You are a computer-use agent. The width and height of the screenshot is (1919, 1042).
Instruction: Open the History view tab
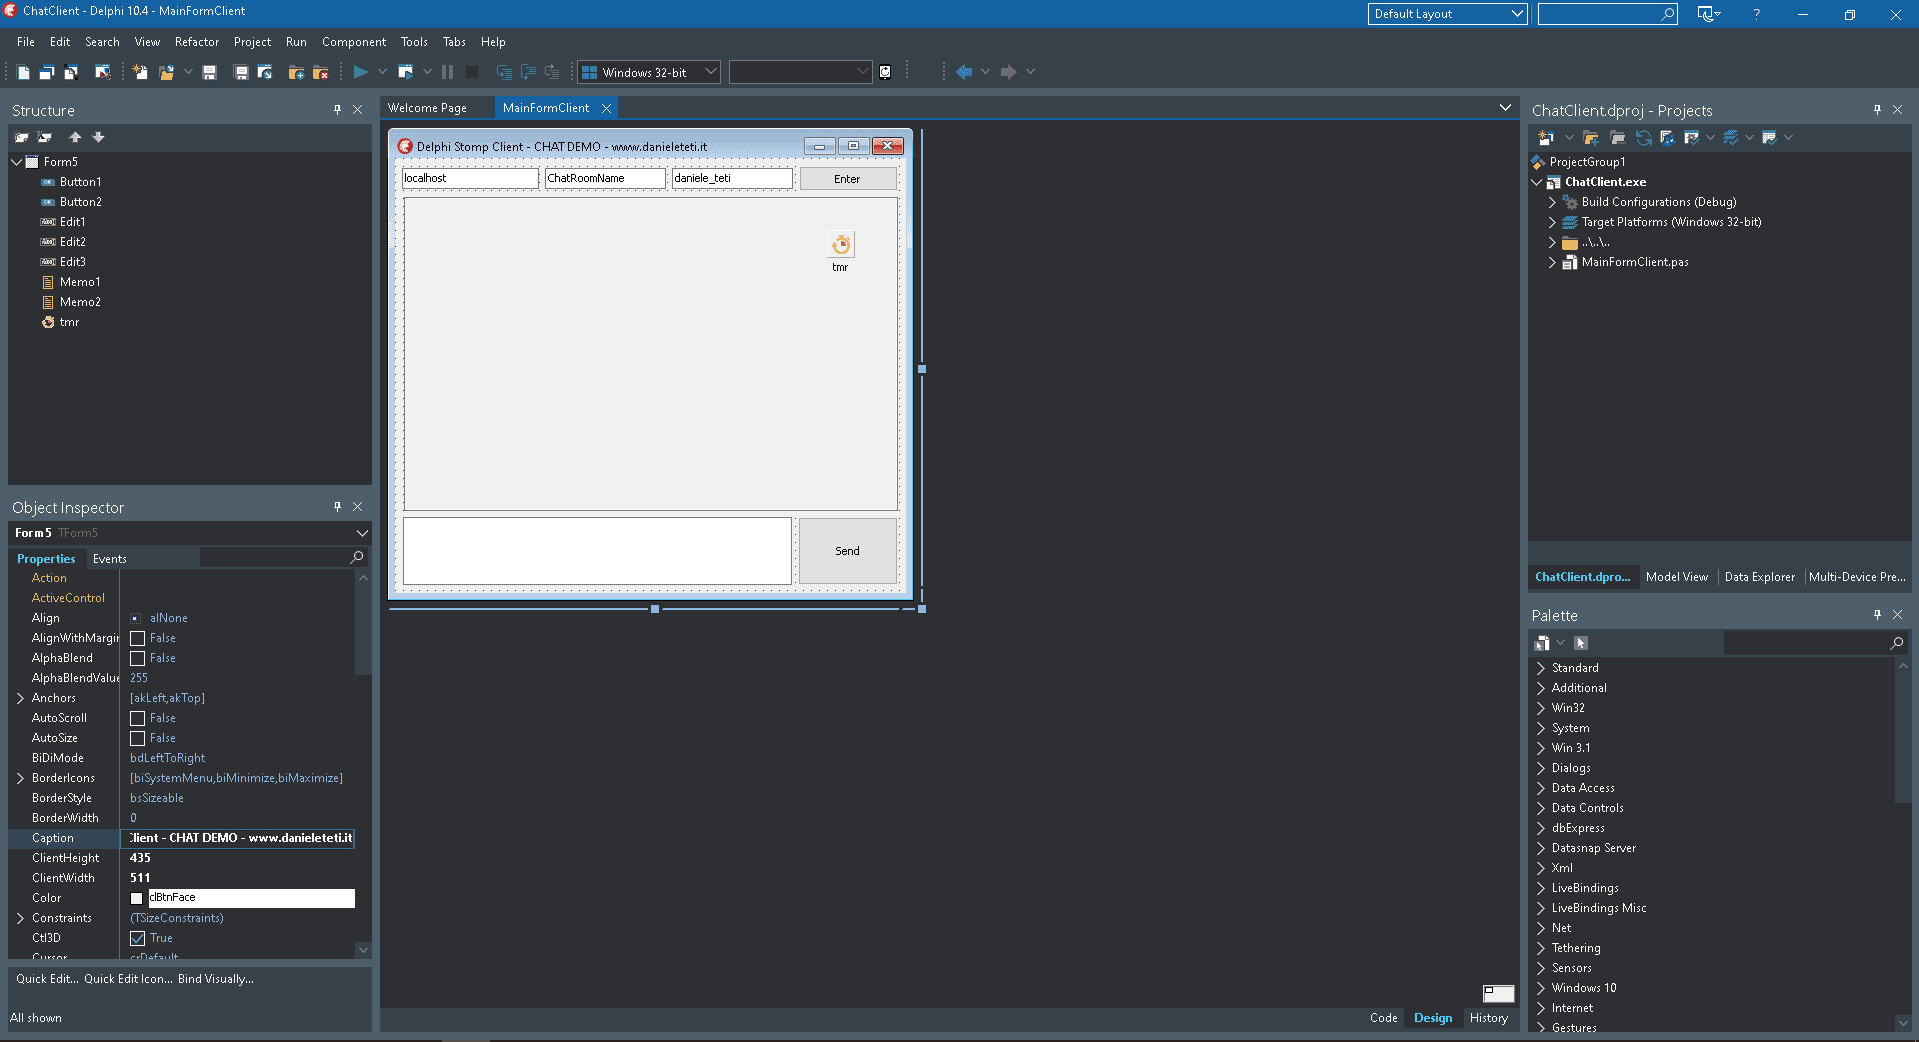[1489, 1018]
